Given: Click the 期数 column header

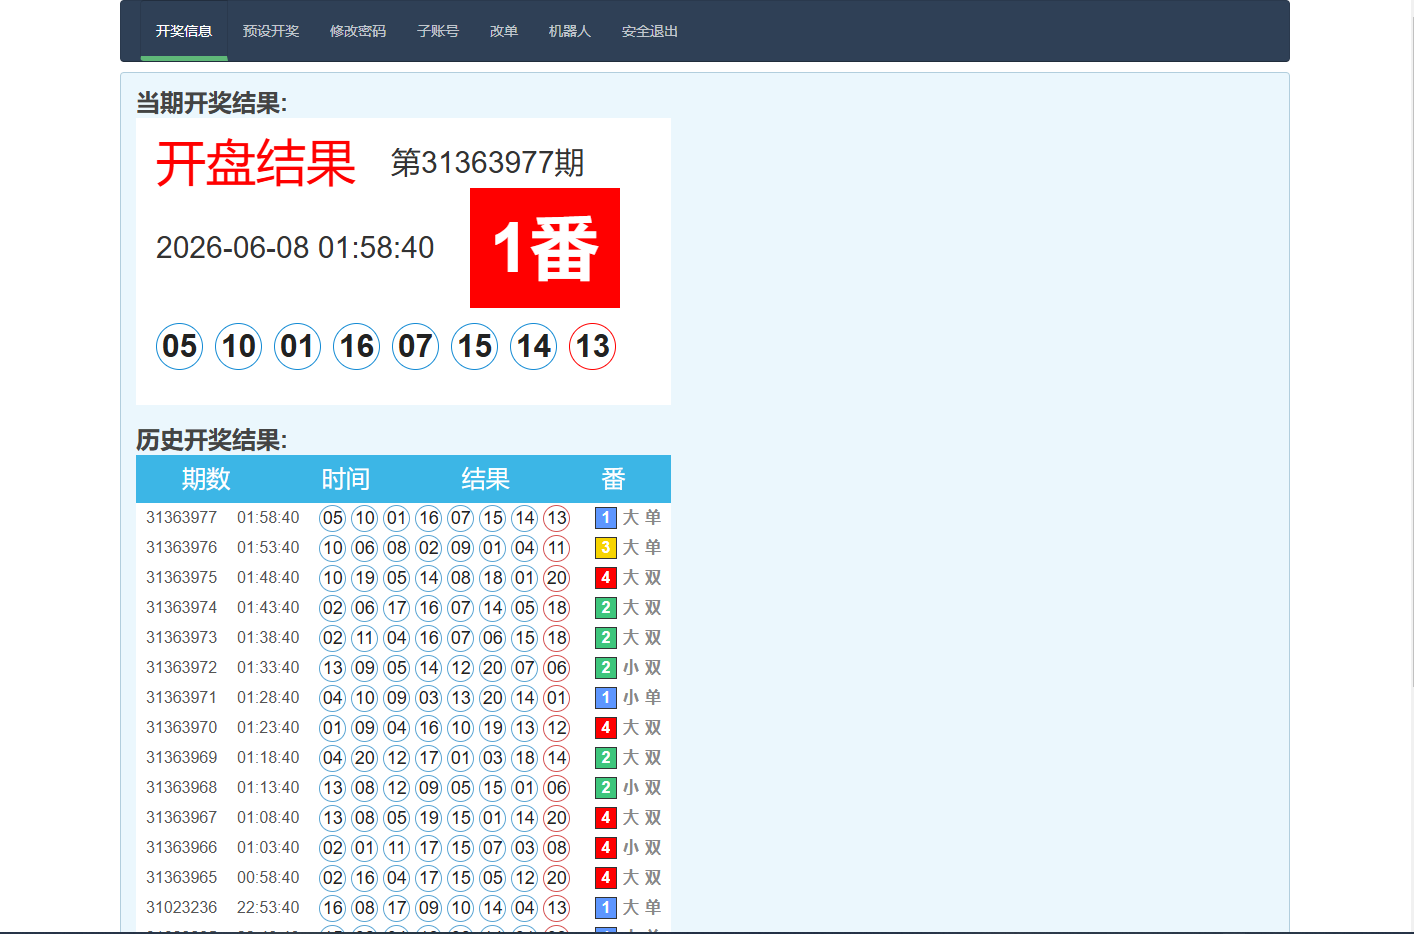Looking at the screenshot, I should pyautogui.click(x=206, y=479).
